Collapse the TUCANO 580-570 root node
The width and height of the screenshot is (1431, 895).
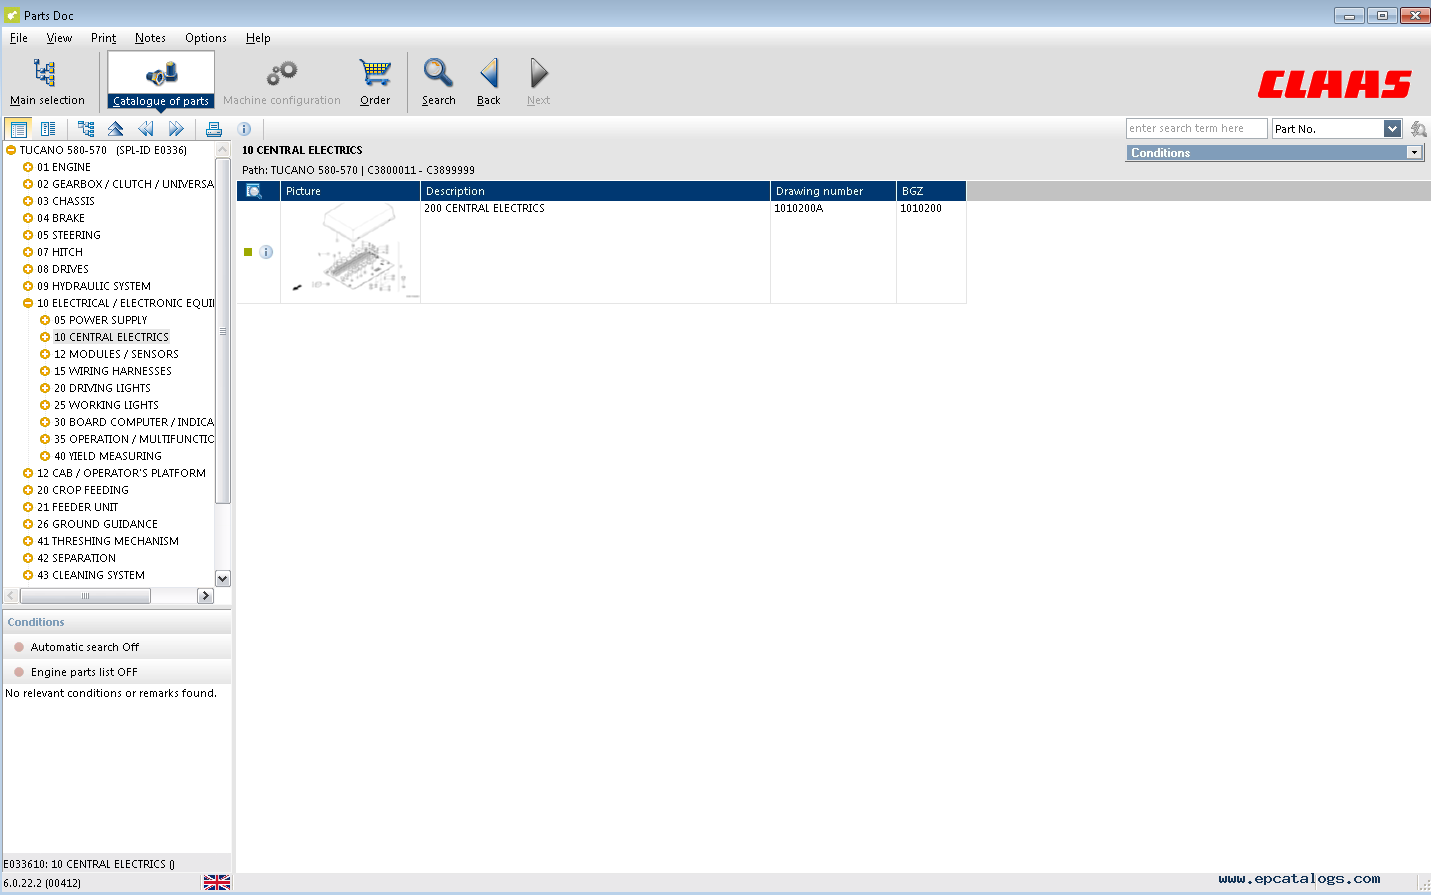(x=11, y=150)
